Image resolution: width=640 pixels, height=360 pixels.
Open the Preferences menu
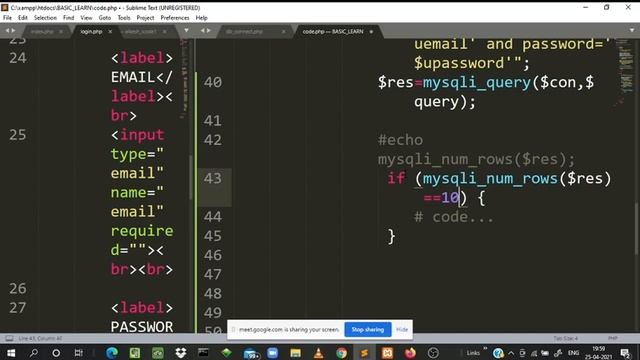tap(175, 18)
